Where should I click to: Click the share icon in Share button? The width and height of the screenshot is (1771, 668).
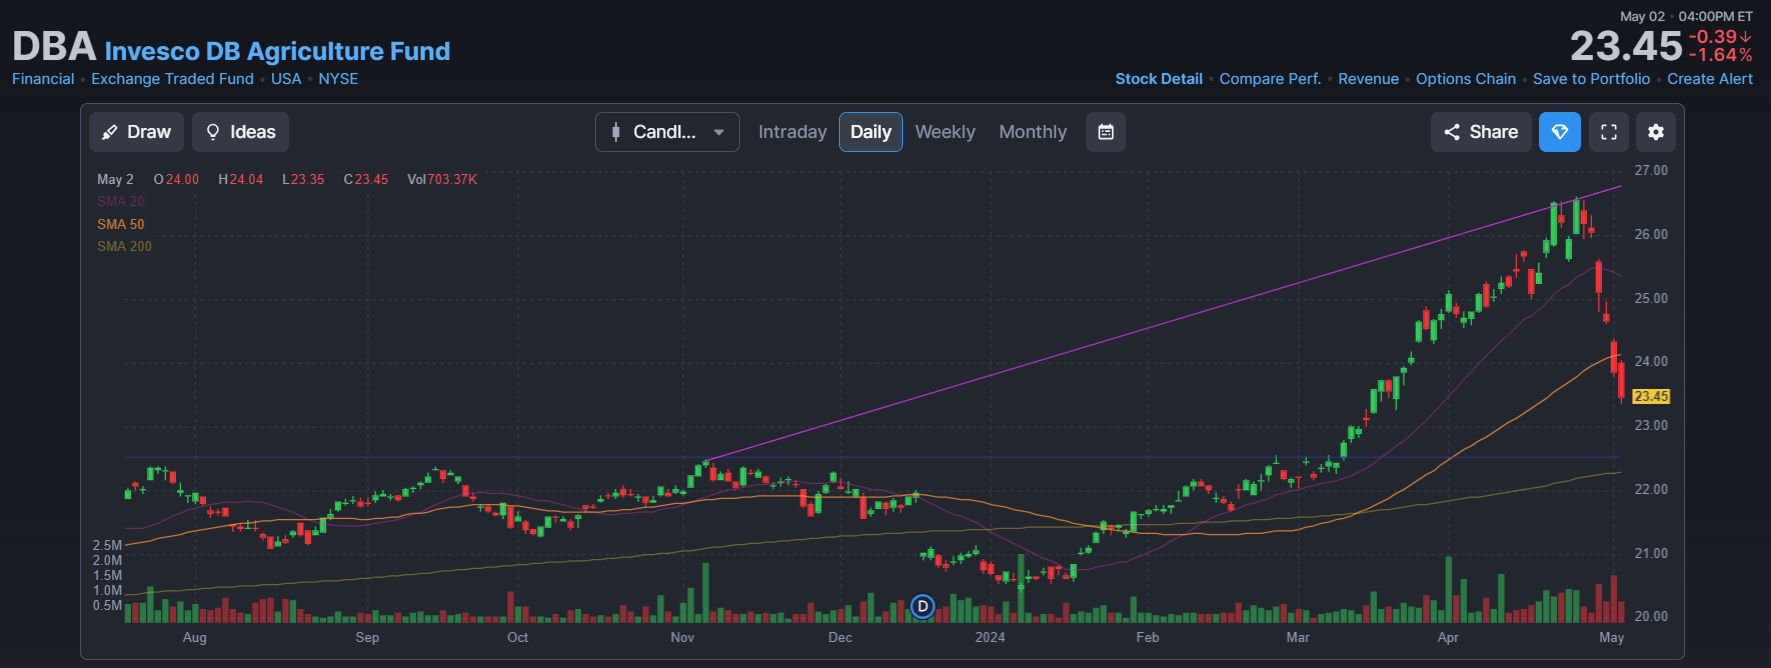pyautogui.click(x=1452, y=132)
